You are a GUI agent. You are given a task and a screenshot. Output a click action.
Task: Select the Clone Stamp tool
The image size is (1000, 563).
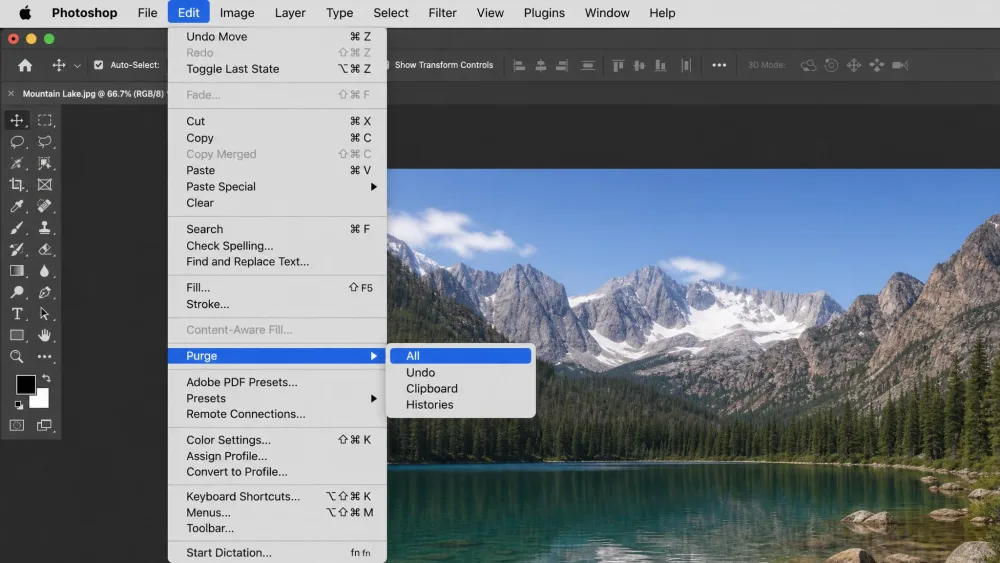pos(45,228)
